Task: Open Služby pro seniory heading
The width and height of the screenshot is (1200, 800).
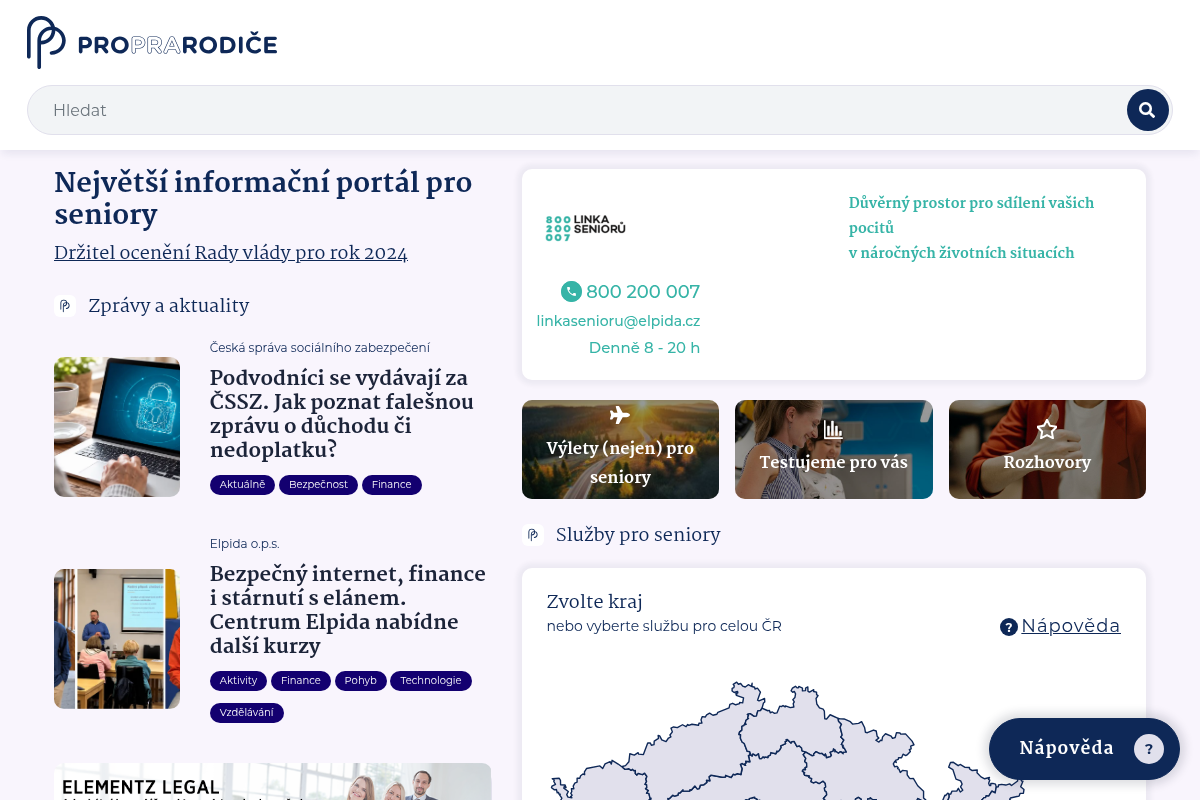Action: [638, 535]
